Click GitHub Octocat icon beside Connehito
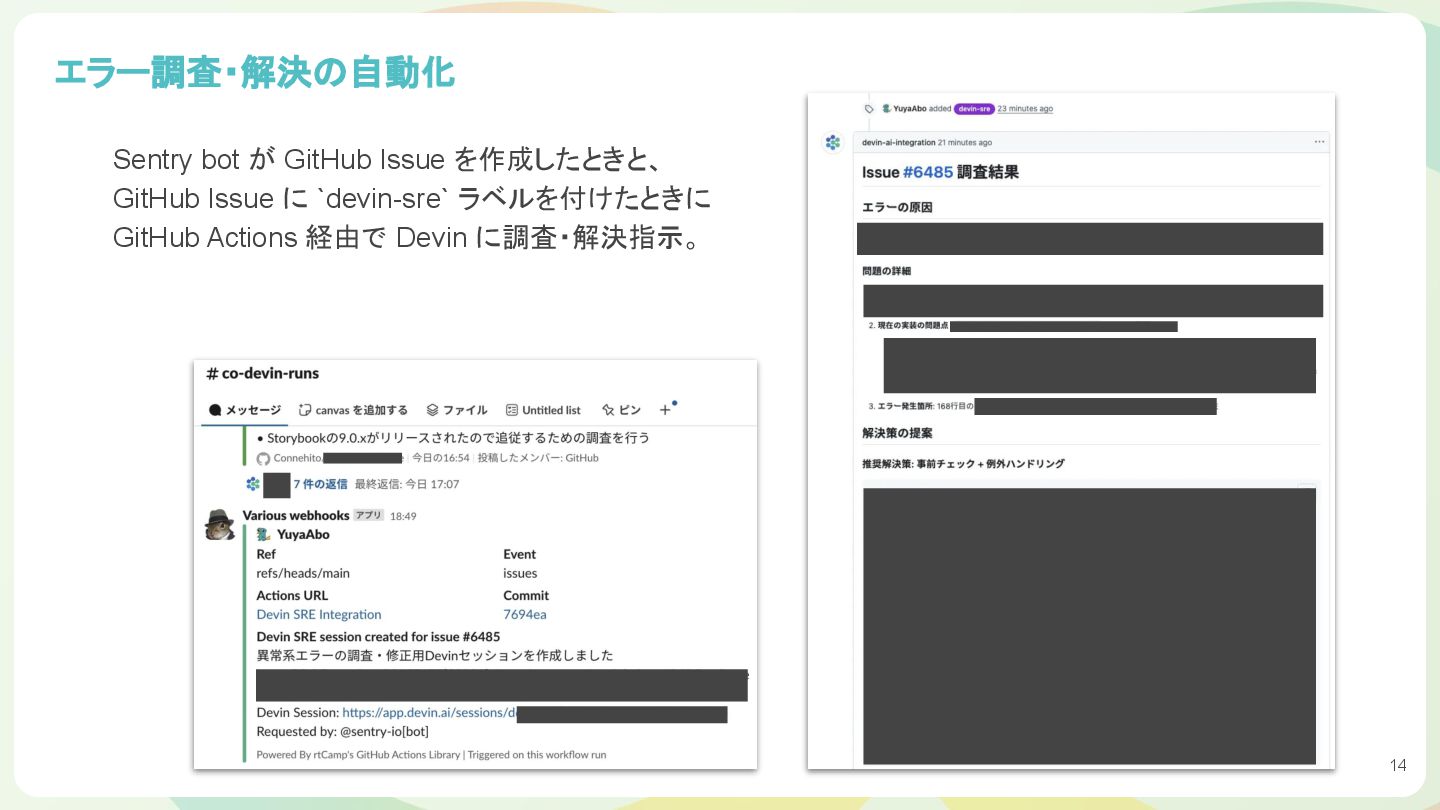 263,458
